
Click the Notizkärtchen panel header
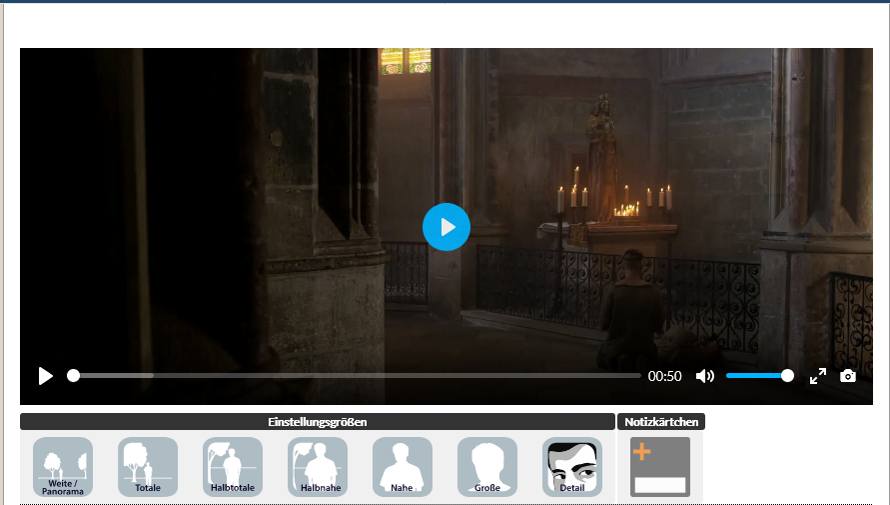pyautogui.click(x=661, y=422)
